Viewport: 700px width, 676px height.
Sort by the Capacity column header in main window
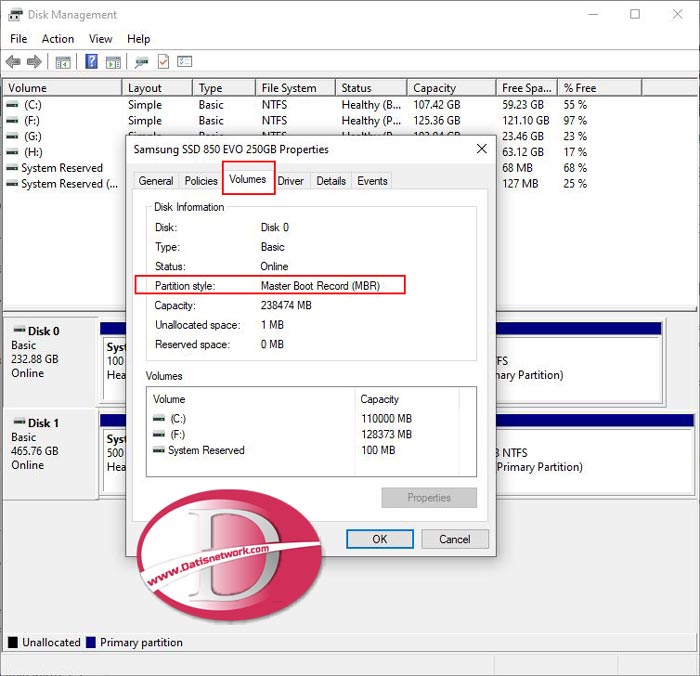point(452,88)
